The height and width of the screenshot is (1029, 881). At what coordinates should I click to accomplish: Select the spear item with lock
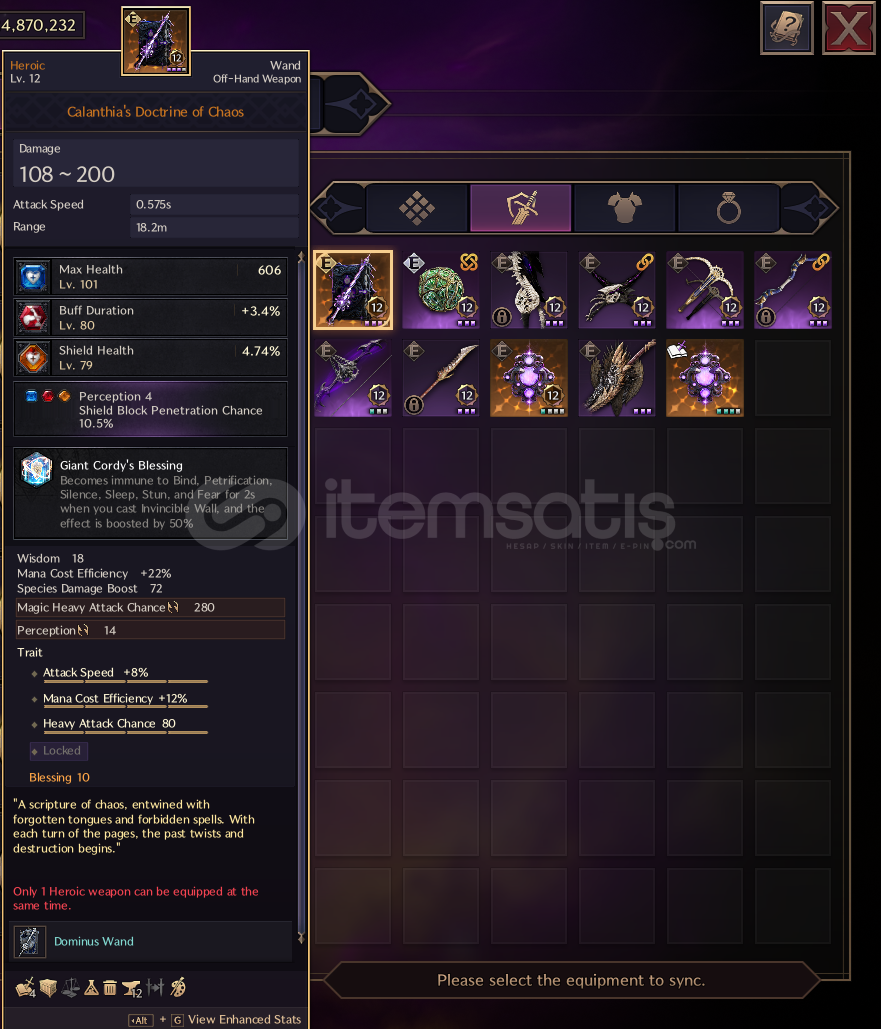click(x=441, y=377)
